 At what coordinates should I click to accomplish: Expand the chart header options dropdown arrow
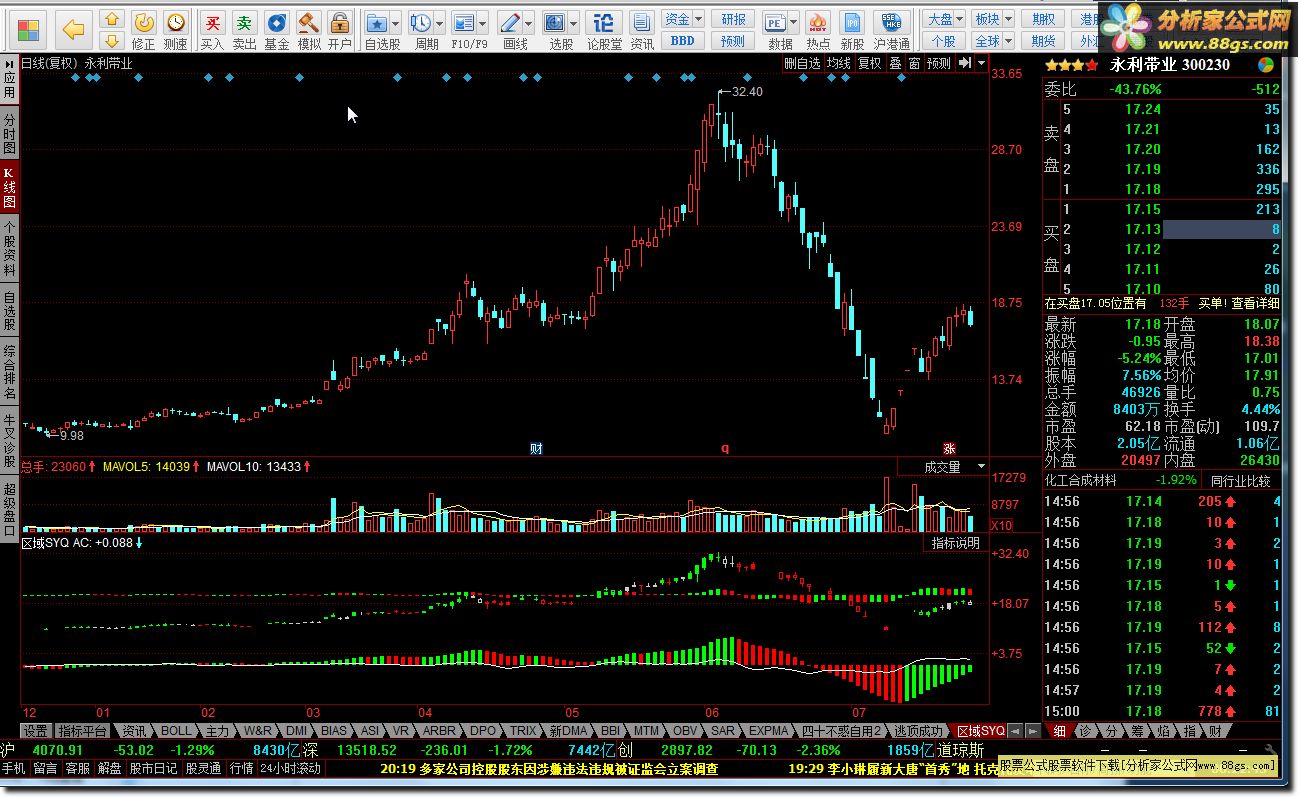[x=981, y=63]
